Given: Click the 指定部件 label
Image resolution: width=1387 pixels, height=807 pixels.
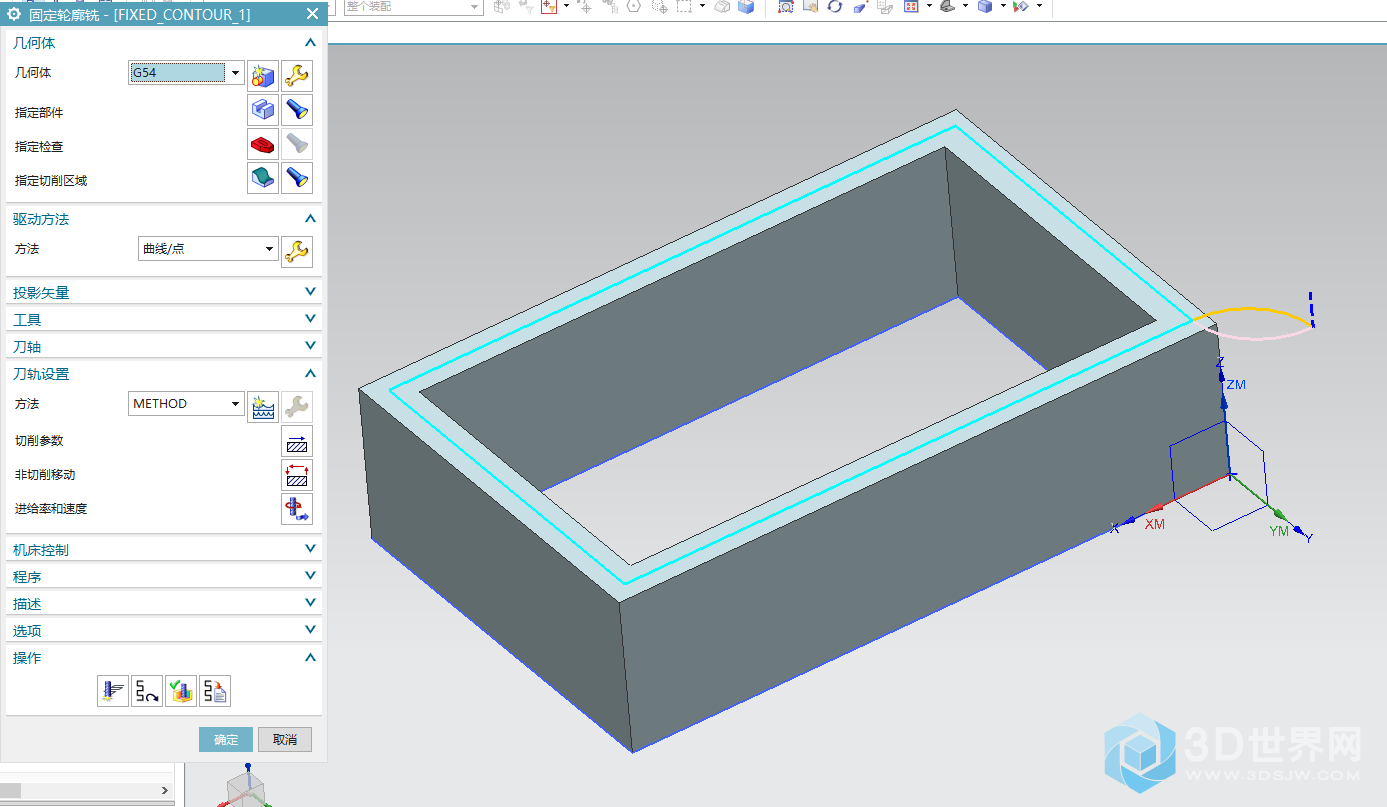Looking at the screenshot, I should [39, 113].
